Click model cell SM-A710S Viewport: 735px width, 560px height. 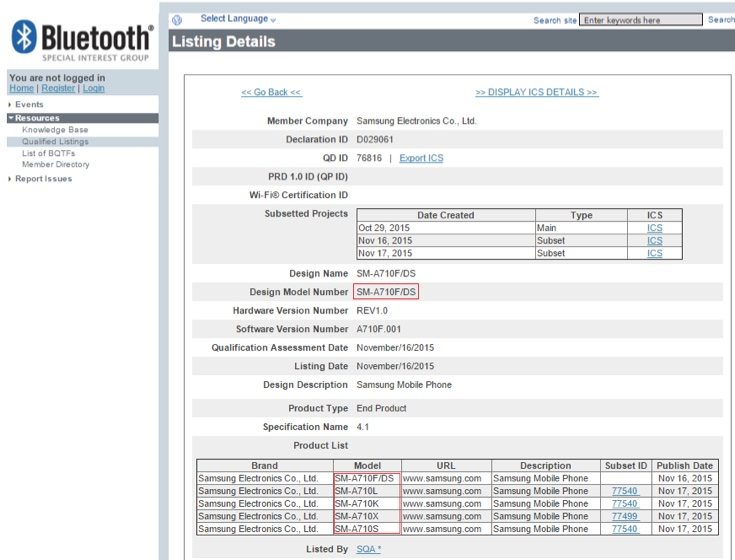coord(357,529)
